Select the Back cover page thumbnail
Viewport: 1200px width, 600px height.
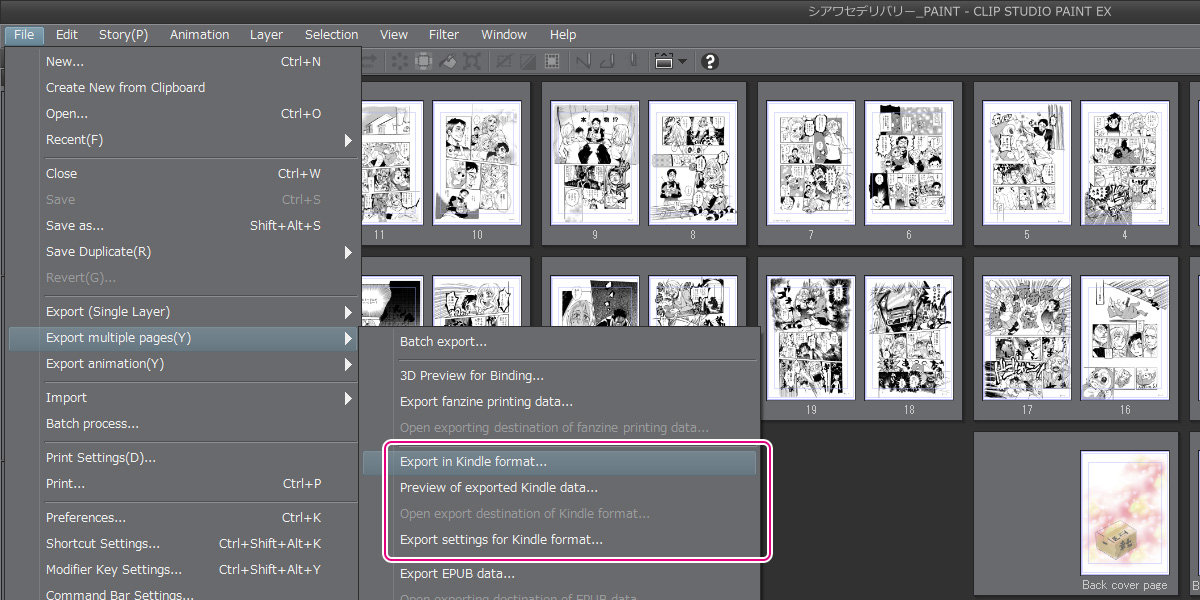pos(1124,513)
